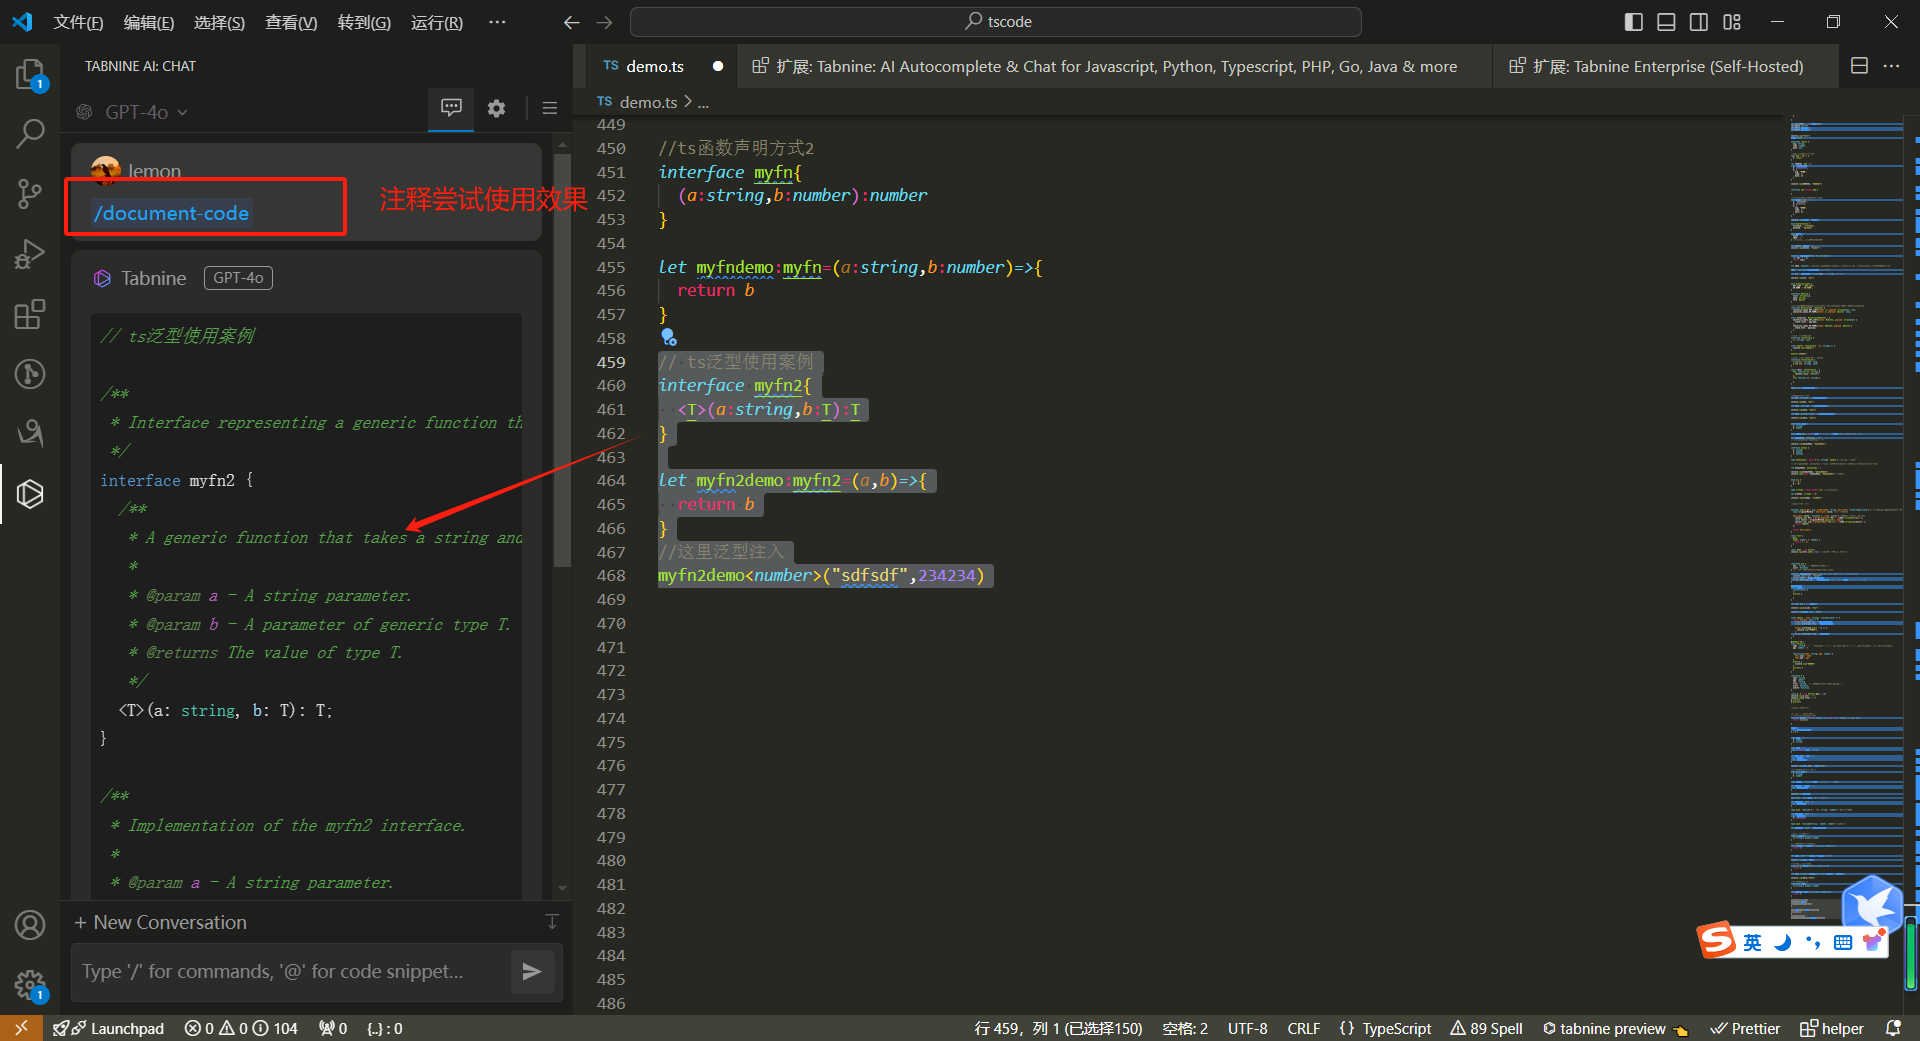Open the Source Control view
1920x1041 pixels.
point(30,193)
